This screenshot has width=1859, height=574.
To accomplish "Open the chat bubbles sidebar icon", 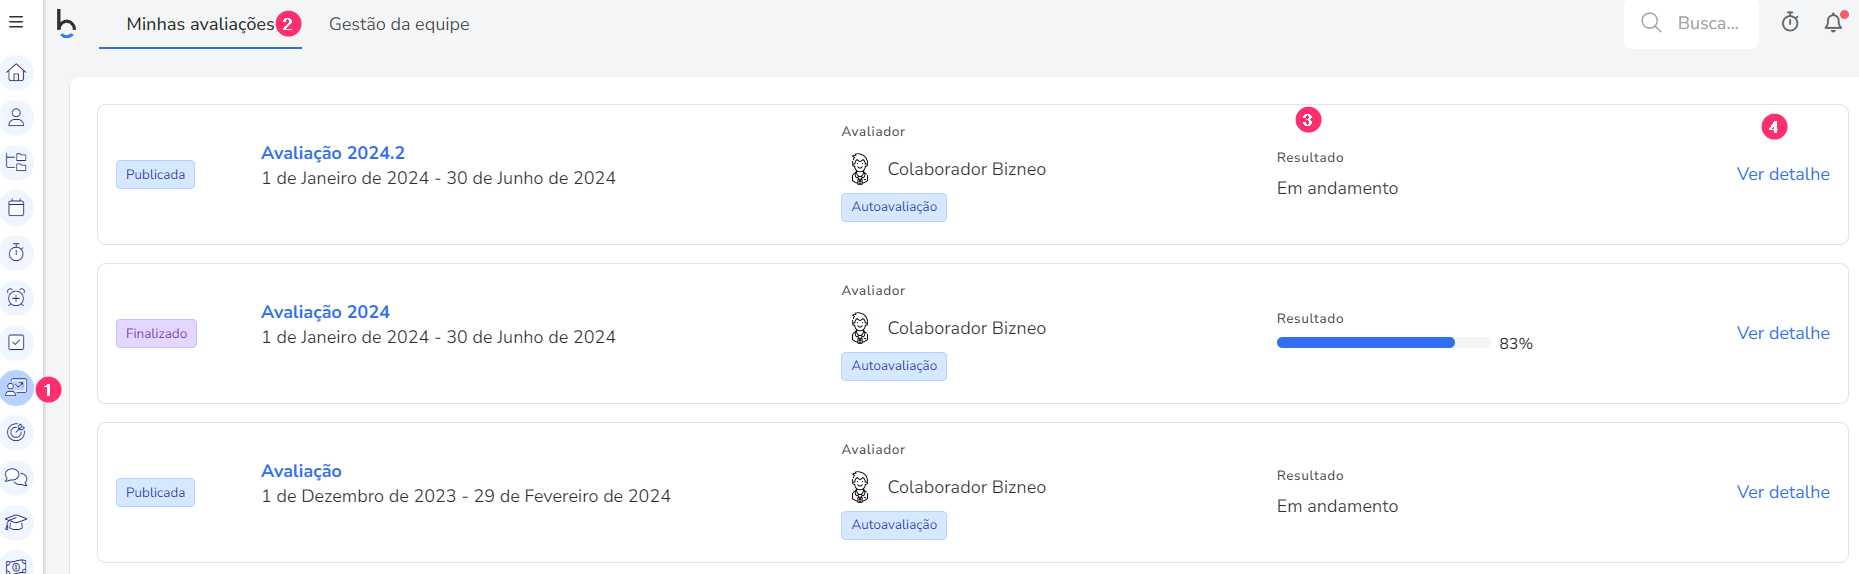I will click(16, 478).
